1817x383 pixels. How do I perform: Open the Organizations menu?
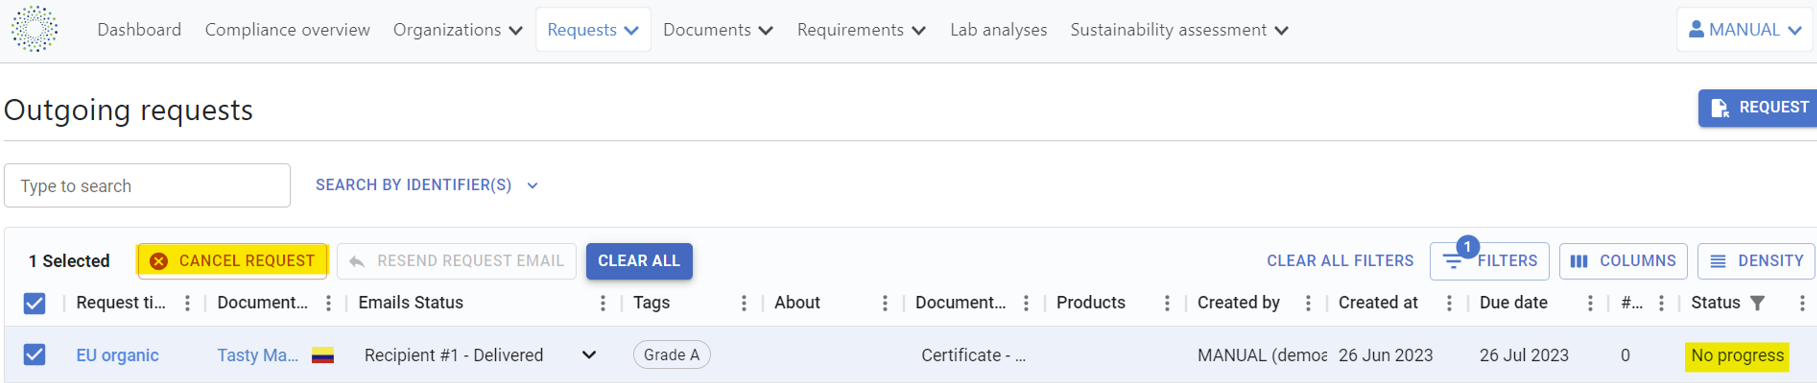[x=457, y=30]
